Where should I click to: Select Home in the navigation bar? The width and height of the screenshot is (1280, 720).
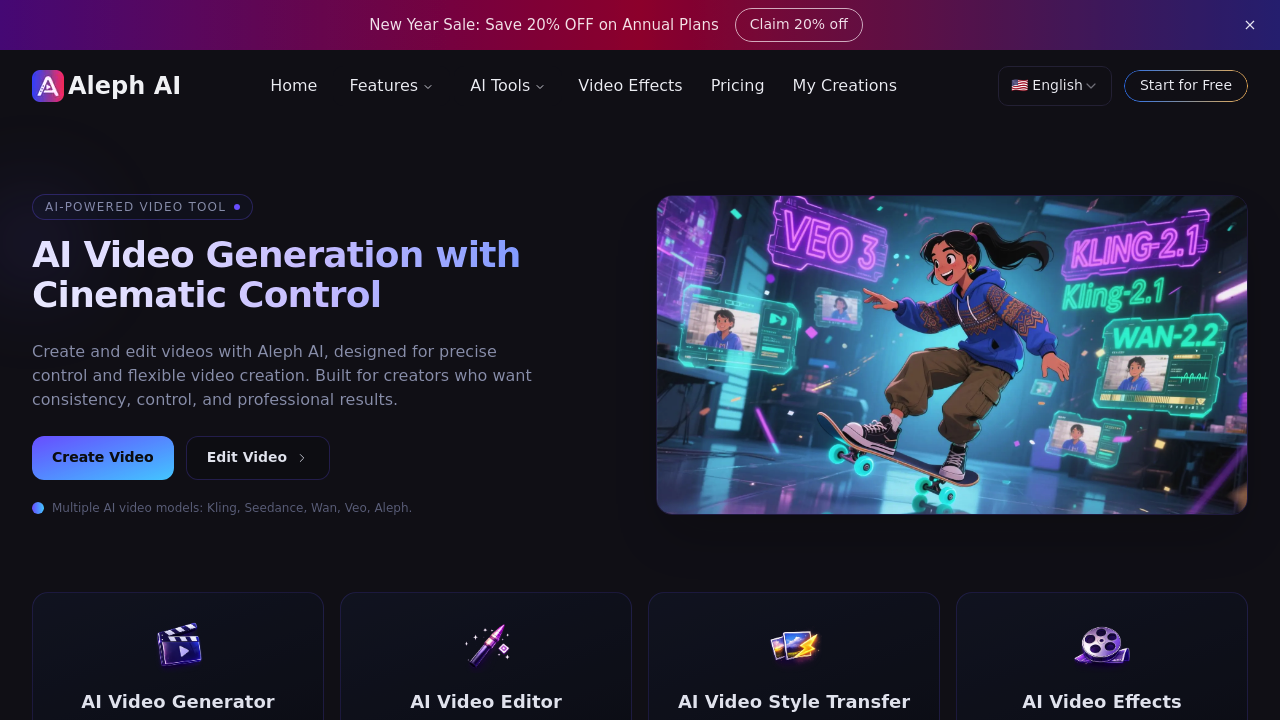pyautogui.click(x=293, y=85)
